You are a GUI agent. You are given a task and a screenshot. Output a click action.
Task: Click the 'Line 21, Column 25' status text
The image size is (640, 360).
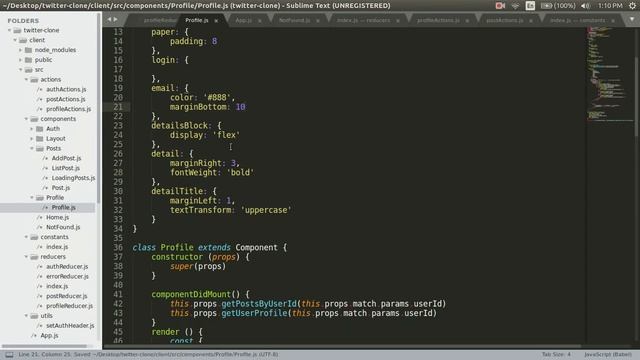coord(44,355)
